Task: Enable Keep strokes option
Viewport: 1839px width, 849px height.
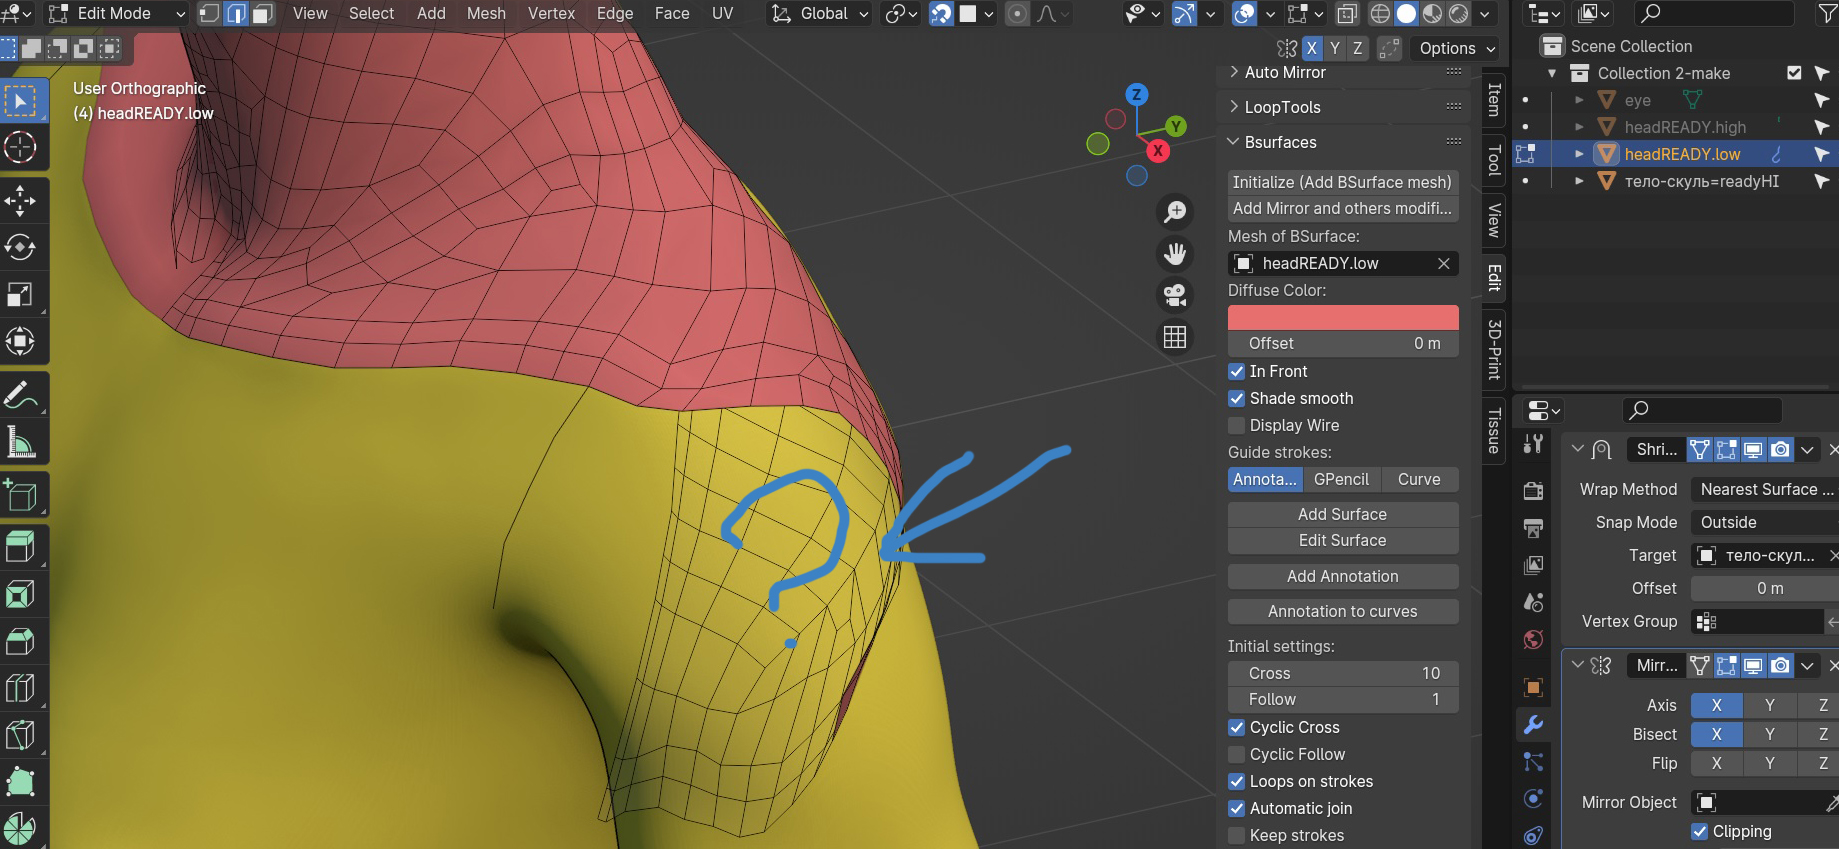Action: [1237, 835]
